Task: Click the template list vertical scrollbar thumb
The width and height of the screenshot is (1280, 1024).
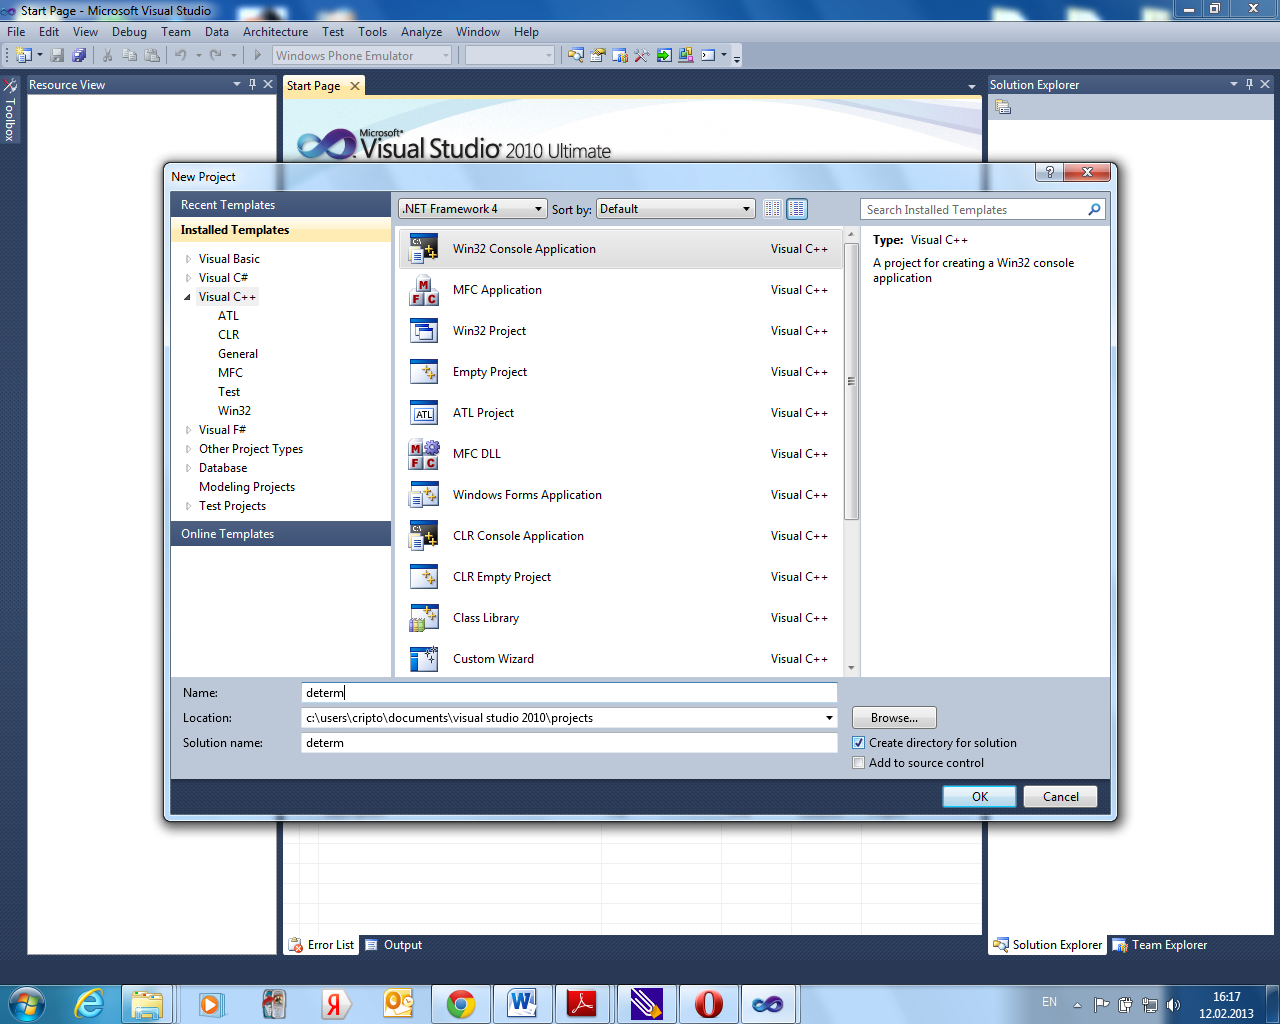Action: (x=852, y=380)
